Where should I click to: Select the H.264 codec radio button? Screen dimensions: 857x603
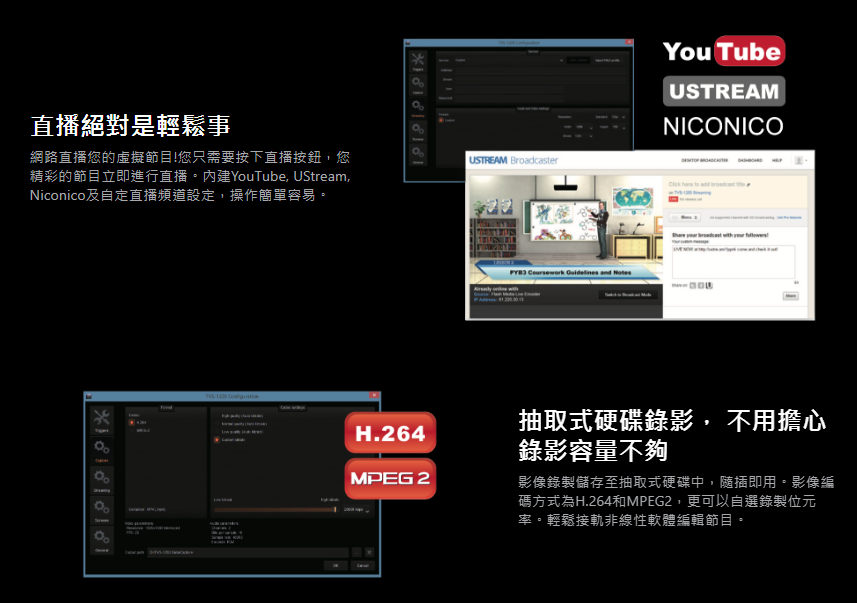(132, 423)
